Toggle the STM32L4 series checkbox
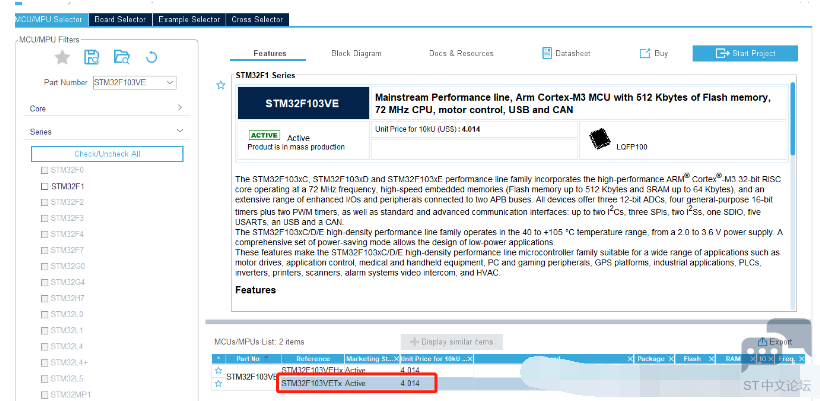Viewport: 820px width, 401px height. click(x=44, y=347)
